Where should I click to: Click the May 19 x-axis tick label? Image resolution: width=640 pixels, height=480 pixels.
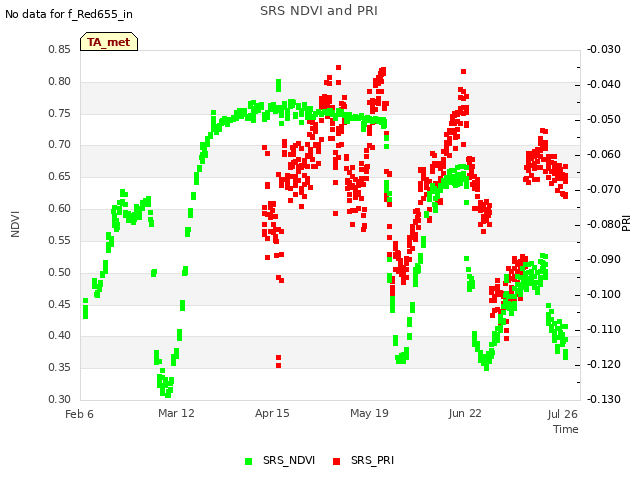[369, 413]
